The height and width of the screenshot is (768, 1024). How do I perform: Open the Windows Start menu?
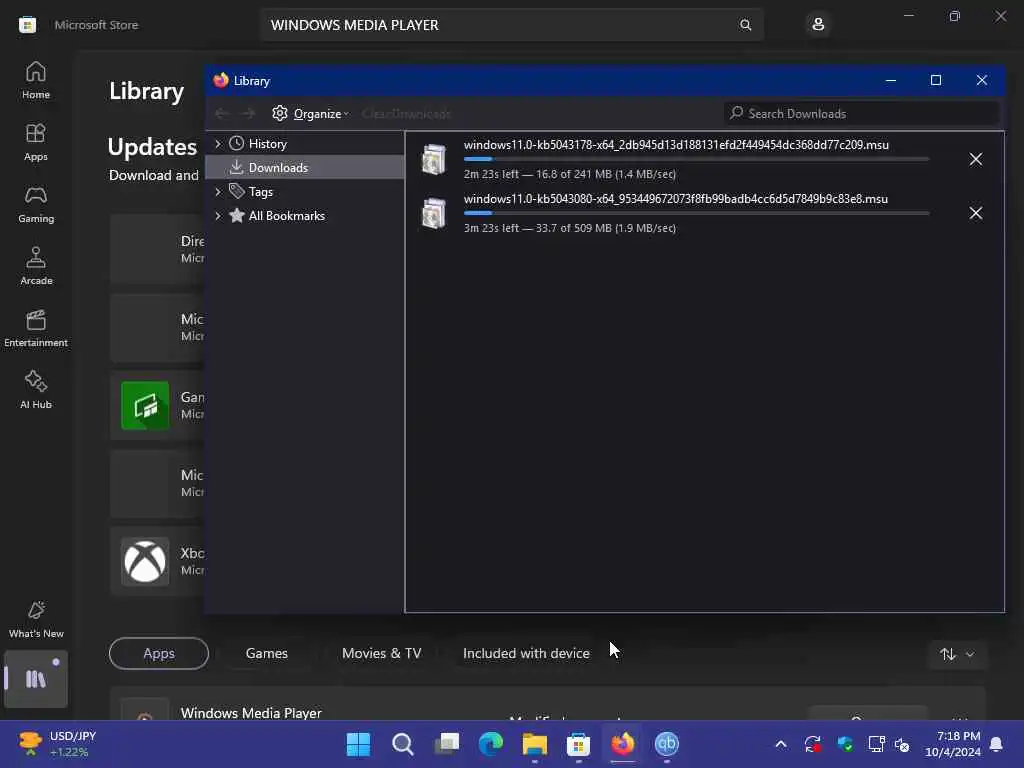(x=358, y=744)
